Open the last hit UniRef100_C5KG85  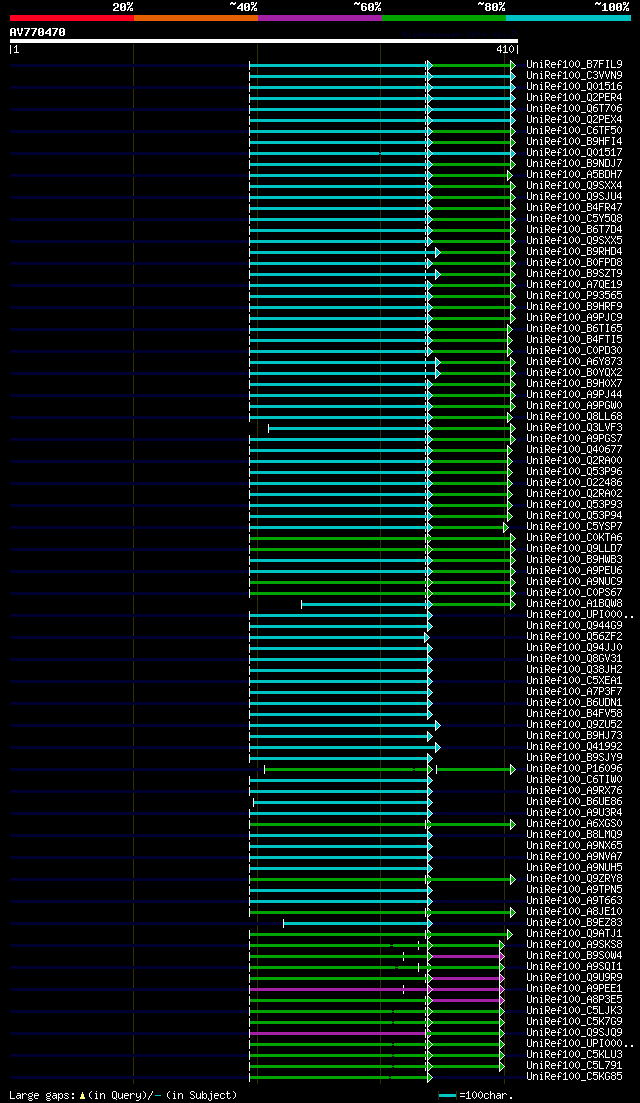coord(574,1077)
